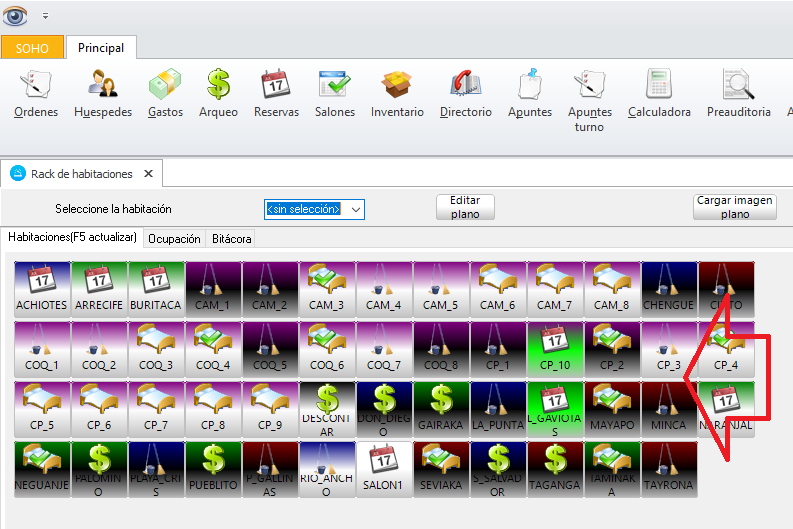Select room CP_10 tile
This screenshot has height=529, width=793.
(x=555, y=348)
